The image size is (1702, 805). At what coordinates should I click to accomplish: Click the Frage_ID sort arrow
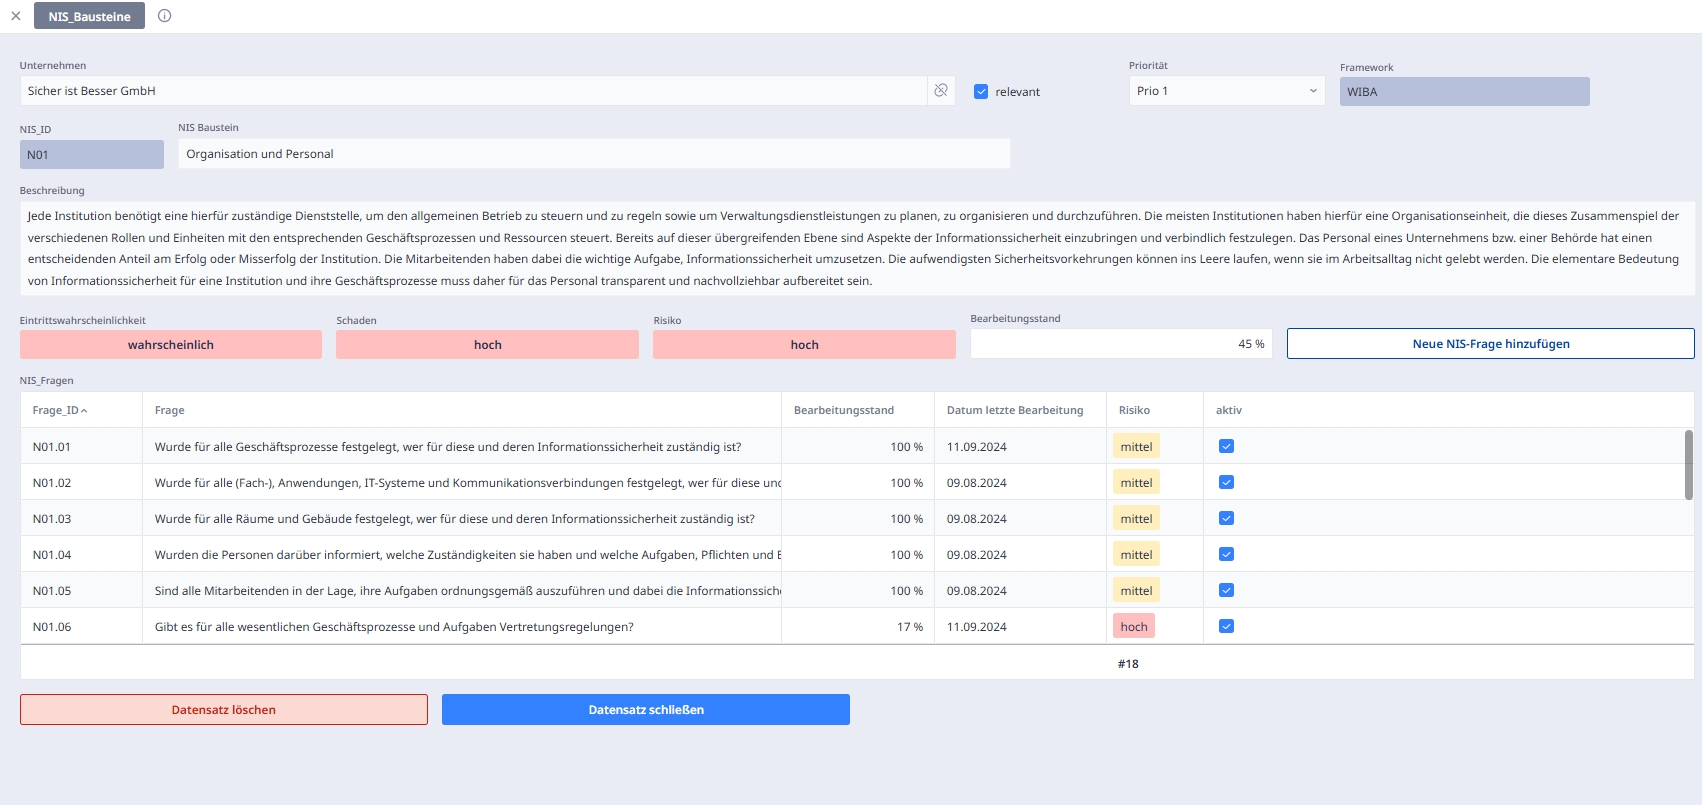point(84,411)
